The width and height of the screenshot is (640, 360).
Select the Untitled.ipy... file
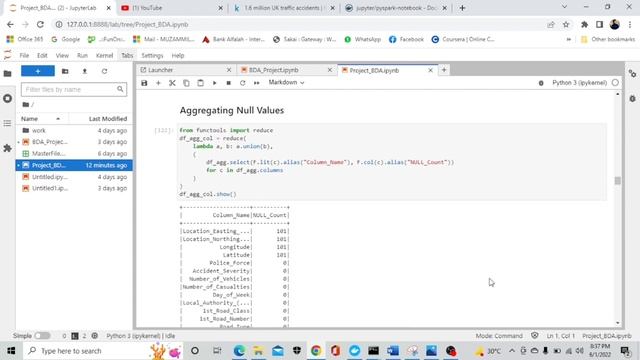click(74, 177)
